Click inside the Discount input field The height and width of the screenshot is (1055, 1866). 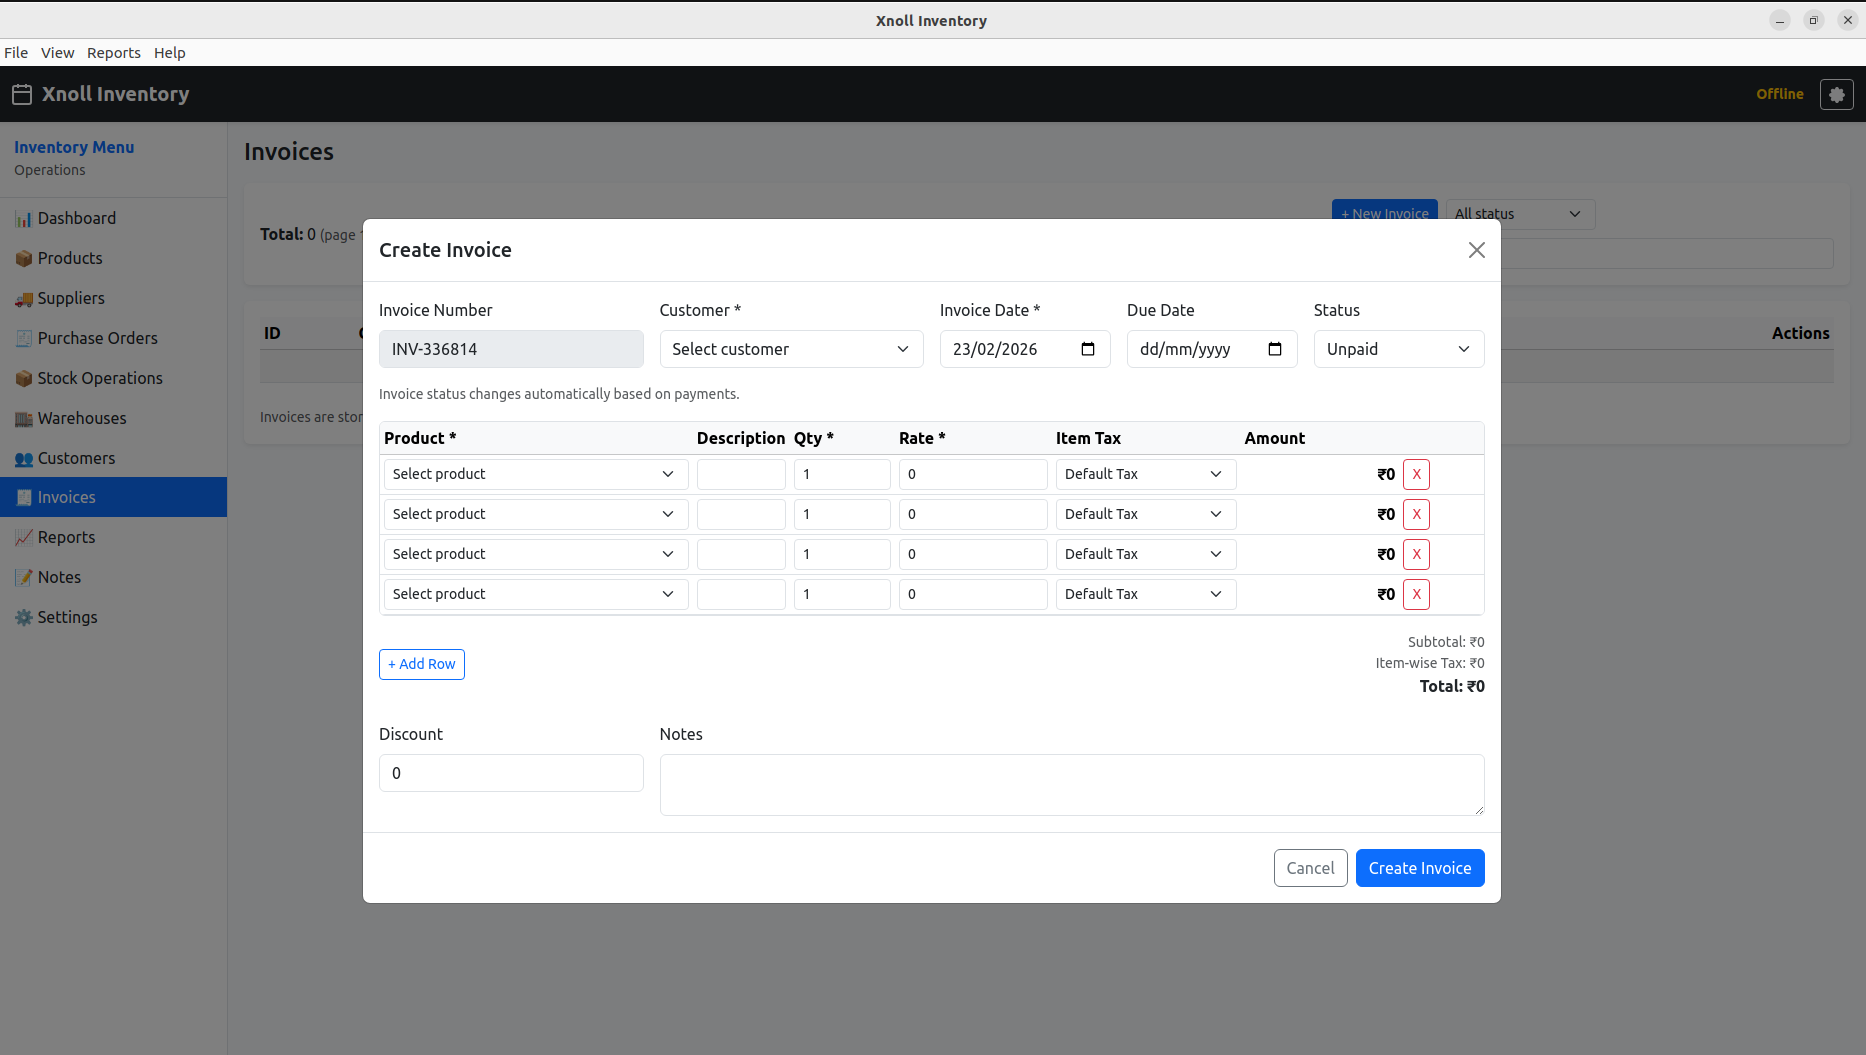coord(510,773)
